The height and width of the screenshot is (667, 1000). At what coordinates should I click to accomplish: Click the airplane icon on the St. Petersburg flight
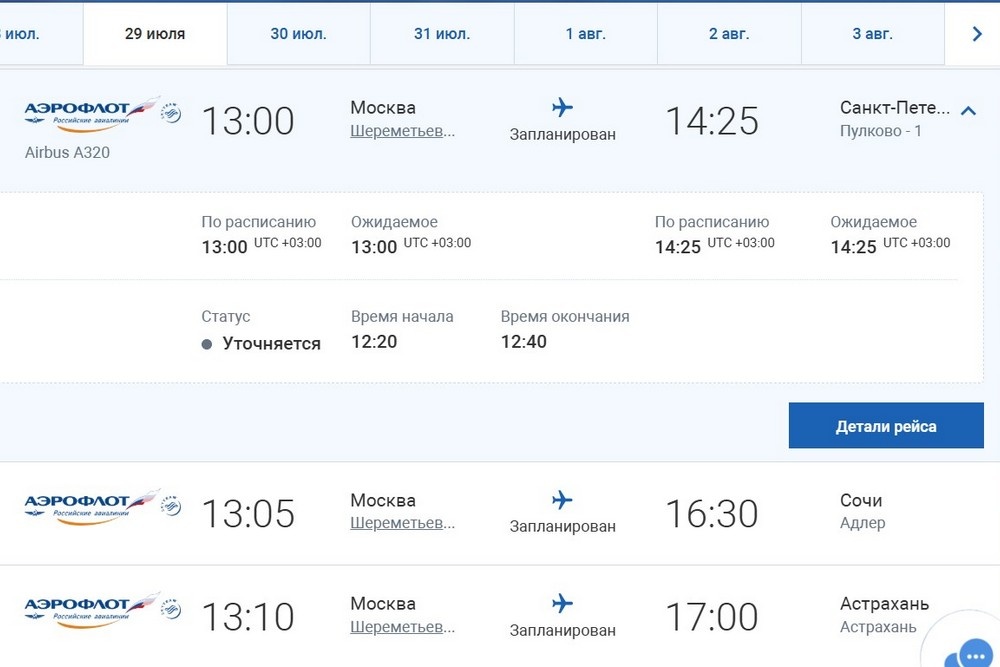click(x=562, y=107)
